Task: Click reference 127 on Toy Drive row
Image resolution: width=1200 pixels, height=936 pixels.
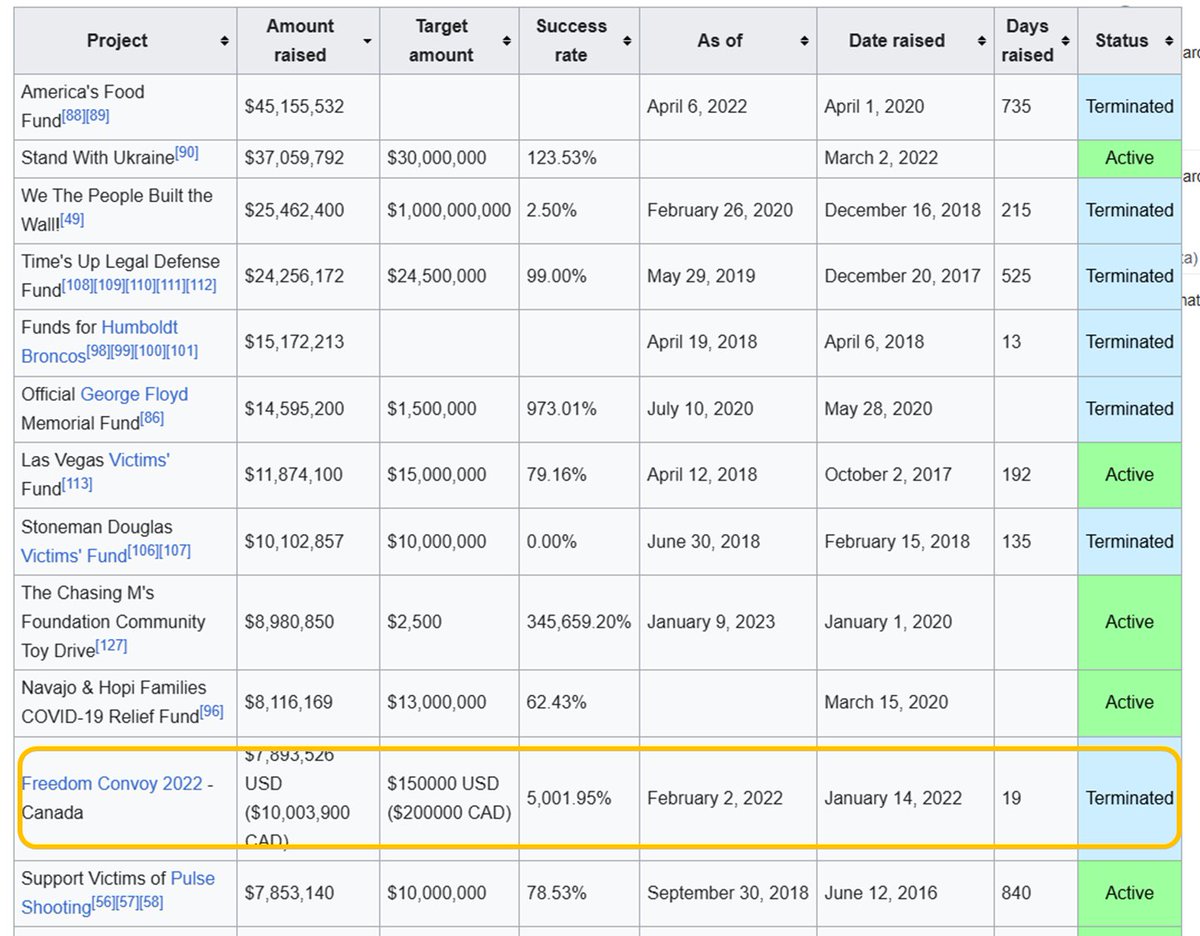Action: [x=111, y=646]
